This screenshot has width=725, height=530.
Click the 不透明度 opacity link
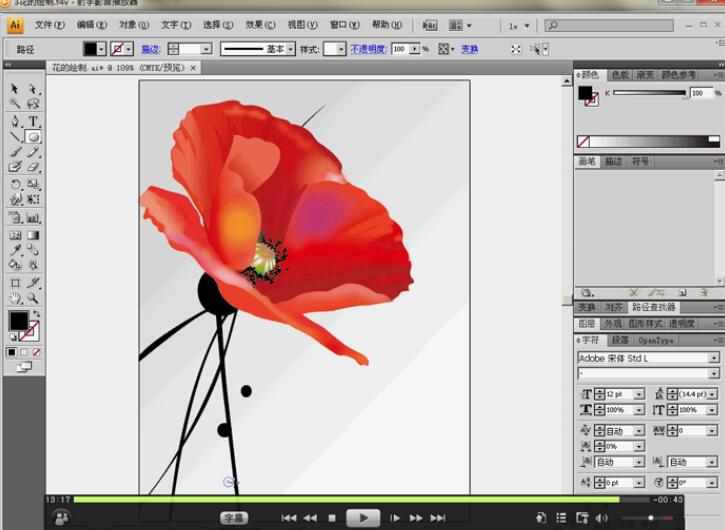point(369,49)
